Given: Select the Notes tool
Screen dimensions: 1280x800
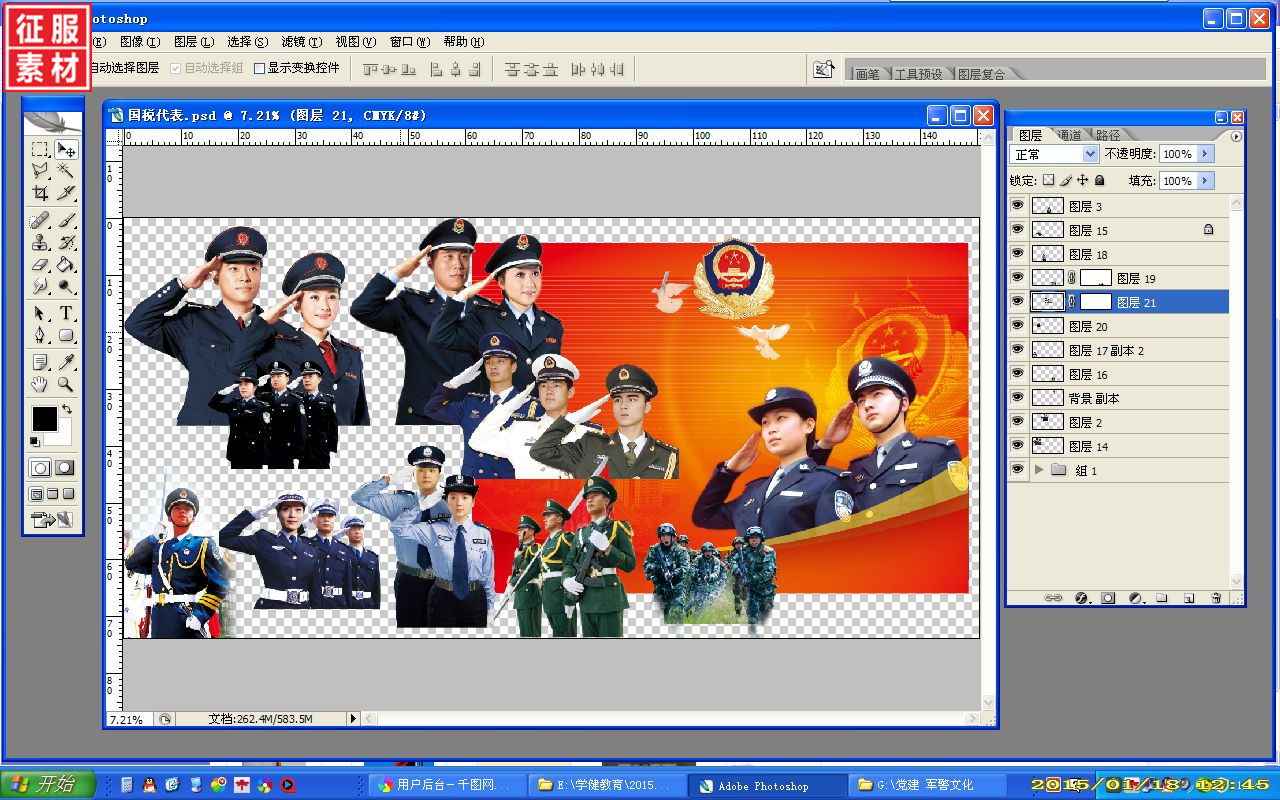Looking at the screenshot, I should pyautogui.click(x=40, y=361).
